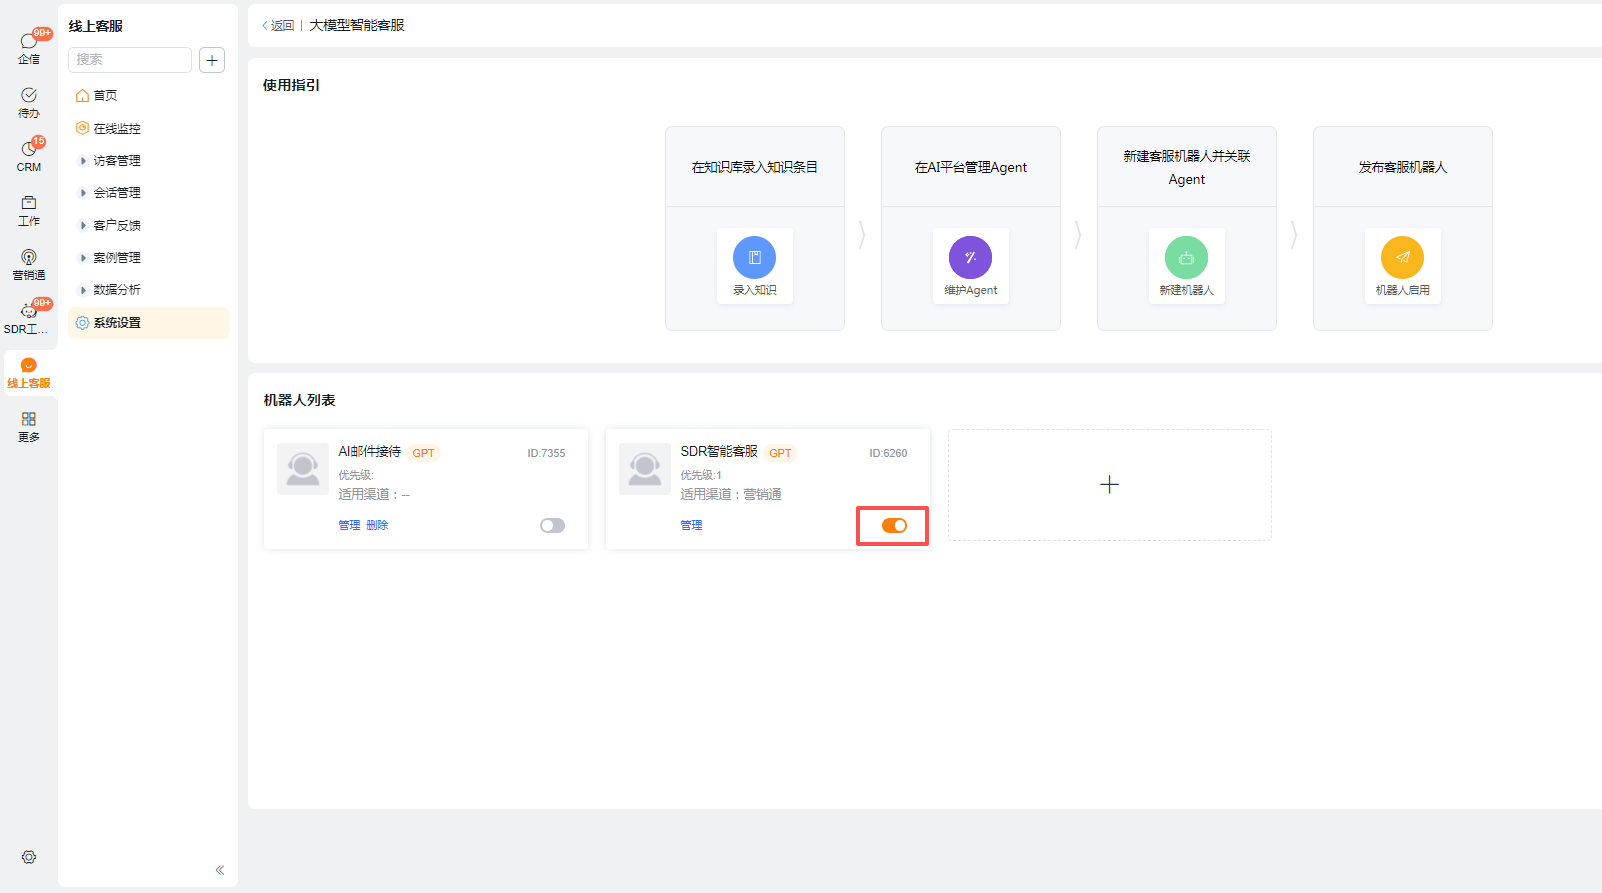1602x893 pixels.
Task: Collapse sidebar with double-chevron icon
Action: click(x=220, y=870)
